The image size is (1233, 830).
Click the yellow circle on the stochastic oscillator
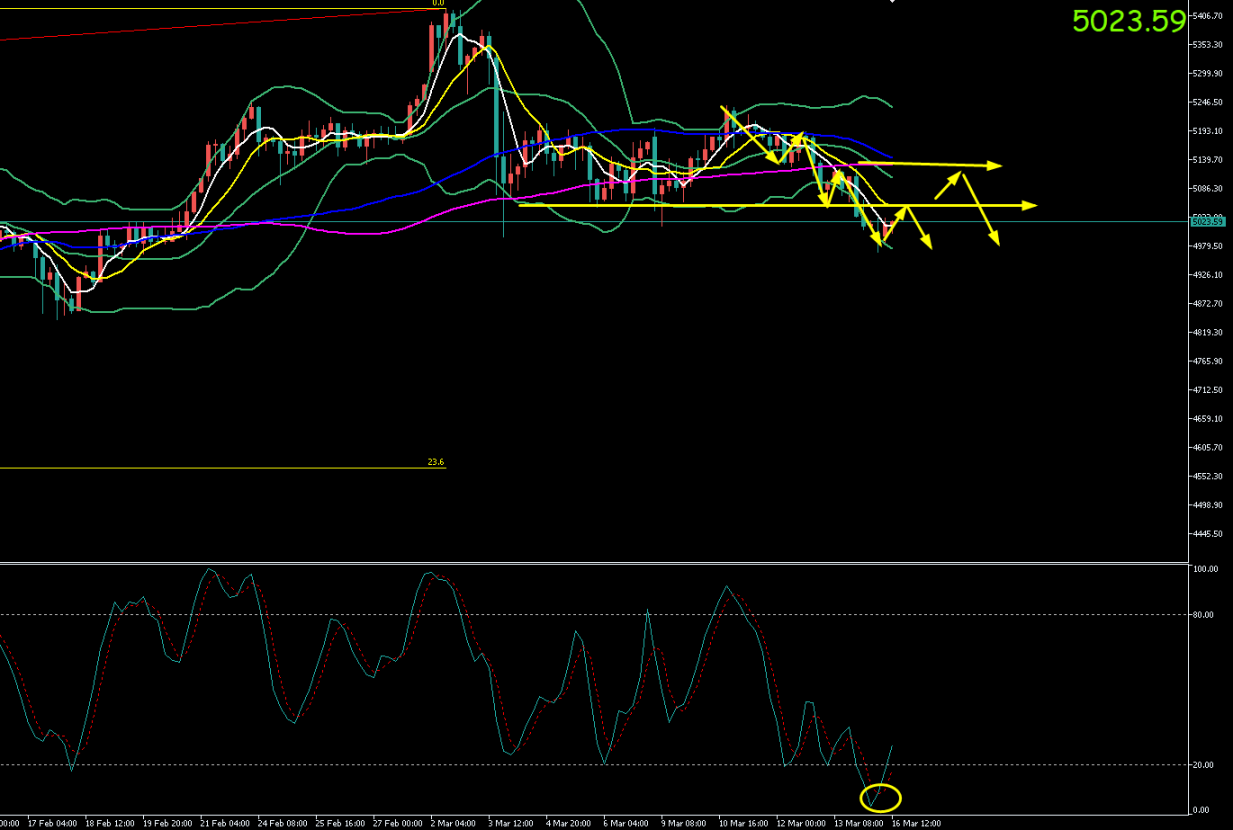point(881,797)
